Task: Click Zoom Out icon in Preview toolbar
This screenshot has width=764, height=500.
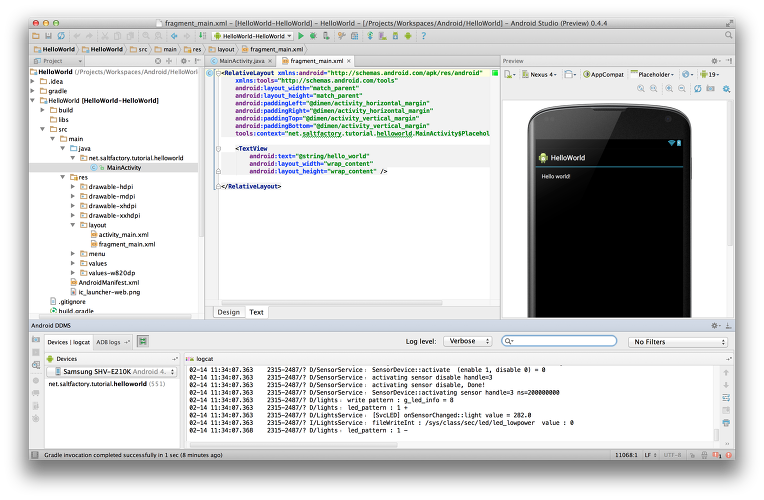Action: coord(682,88)
